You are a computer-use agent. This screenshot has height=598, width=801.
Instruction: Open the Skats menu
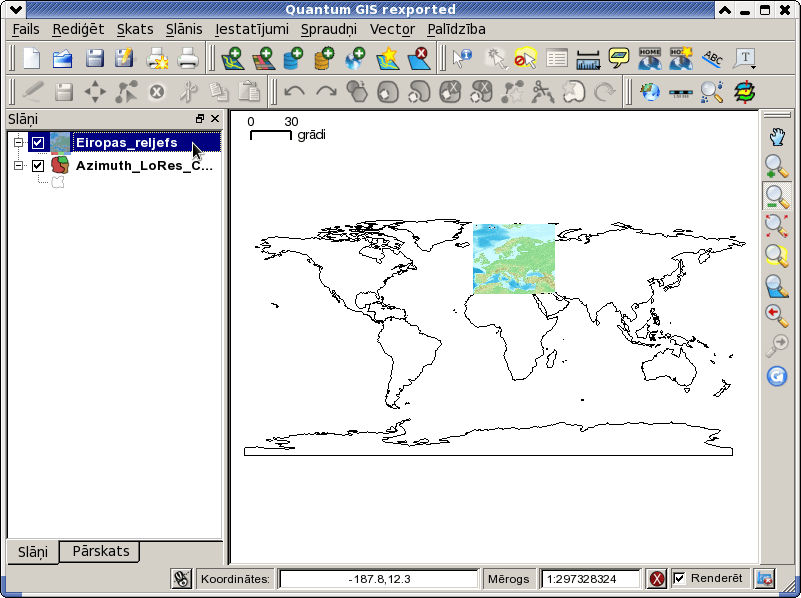135,29
